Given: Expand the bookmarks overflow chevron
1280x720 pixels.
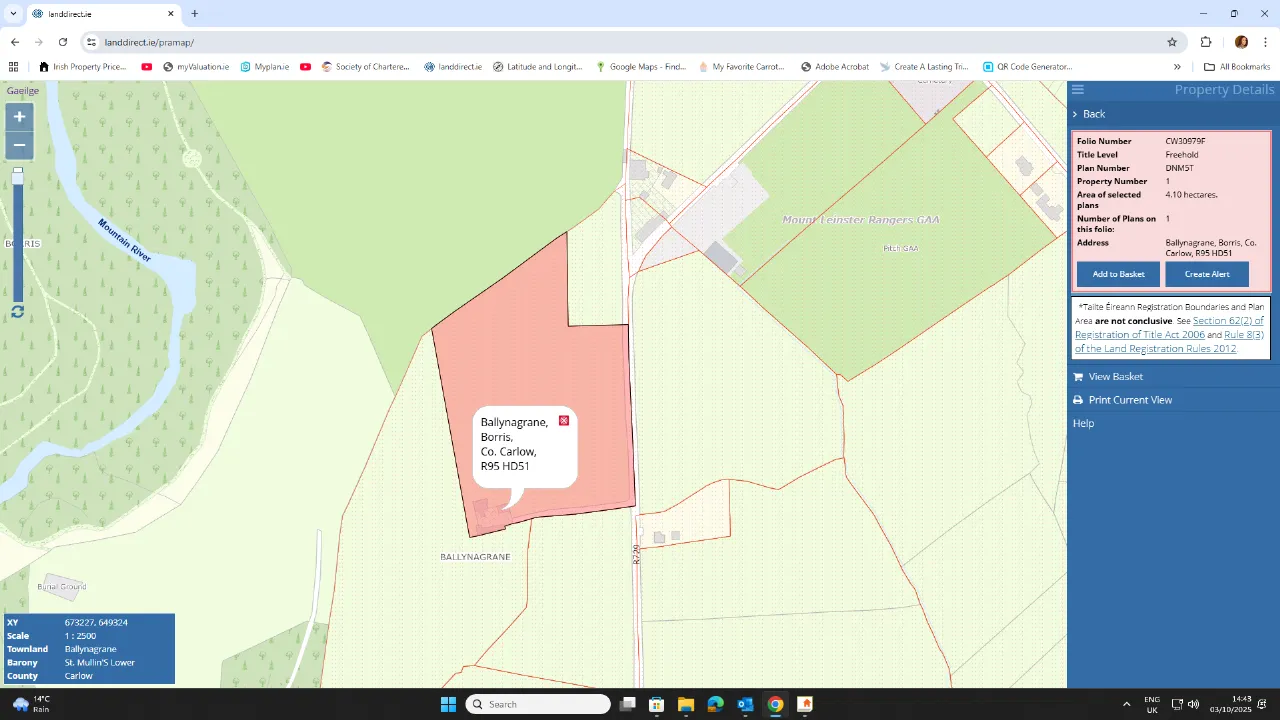Looking at the screenshot, I should (x=1178, y=66).
